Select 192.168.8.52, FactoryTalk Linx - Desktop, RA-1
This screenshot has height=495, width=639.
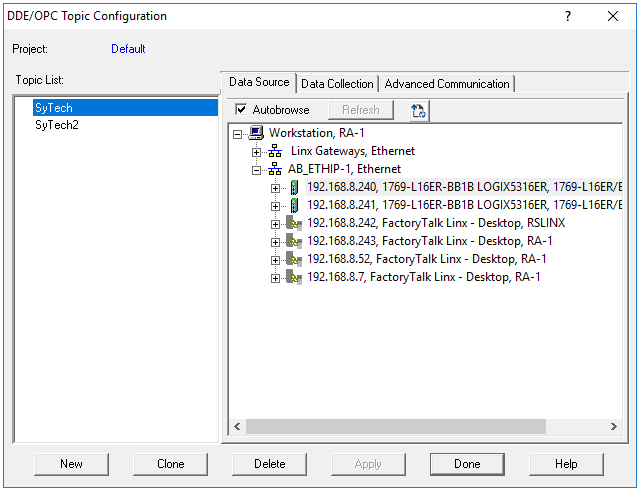(427, 259)
